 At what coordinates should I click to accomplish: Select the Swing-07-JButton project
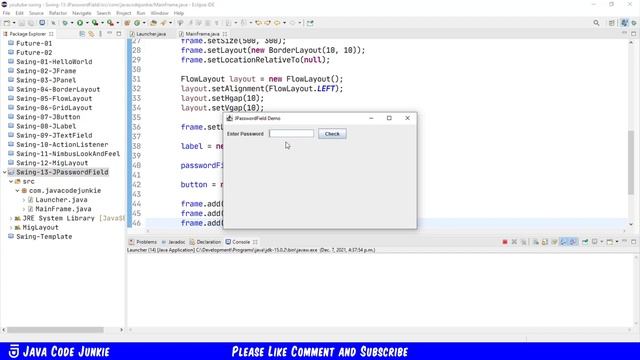pyautogui.click(x=48, y=117)
